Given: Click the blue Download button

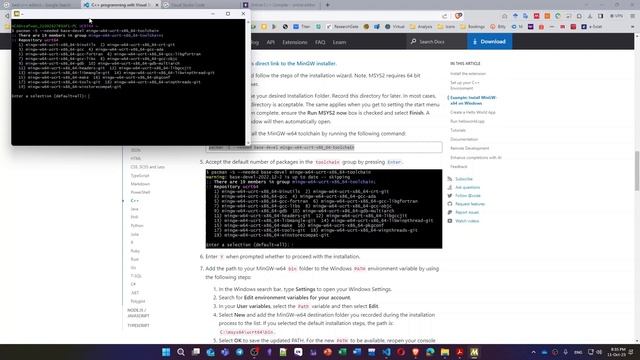Looking at the screenshot, I should click(x=489, y=42).
